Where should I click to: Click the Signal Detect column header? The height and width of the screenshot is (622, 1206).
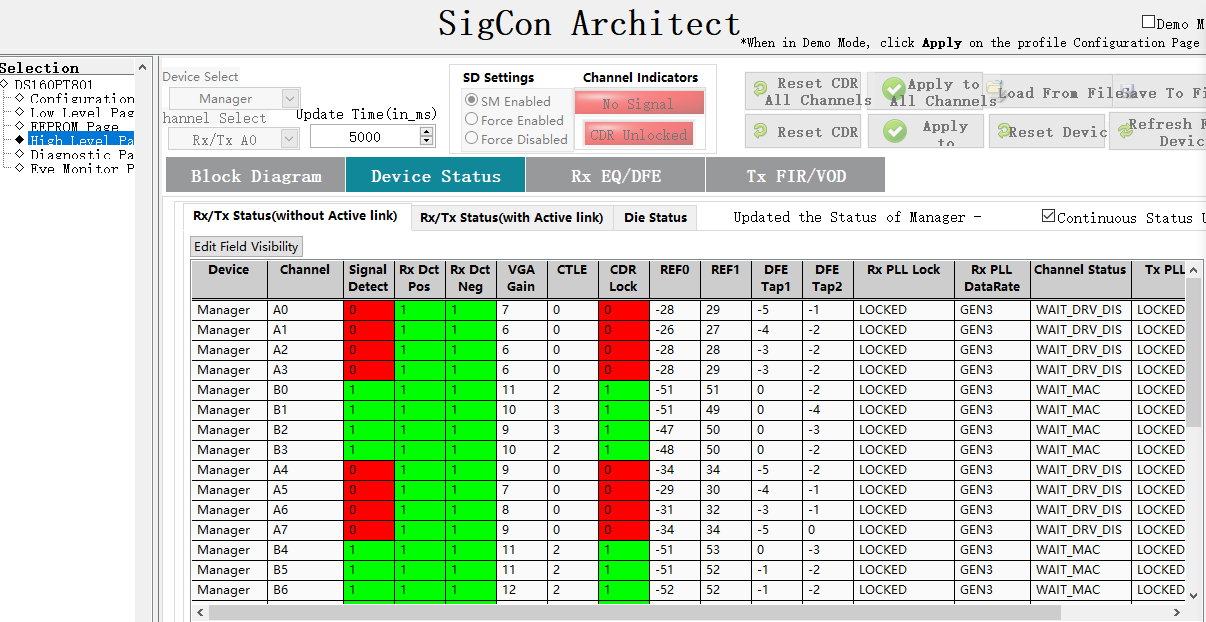(x=368, y=278)
